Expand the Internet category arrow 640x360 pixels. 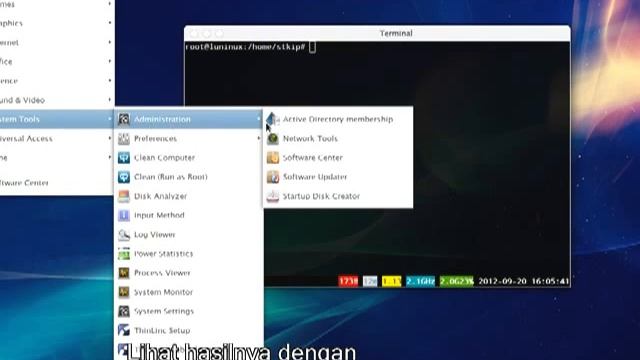pyautogui.click(x=109, y=42)
